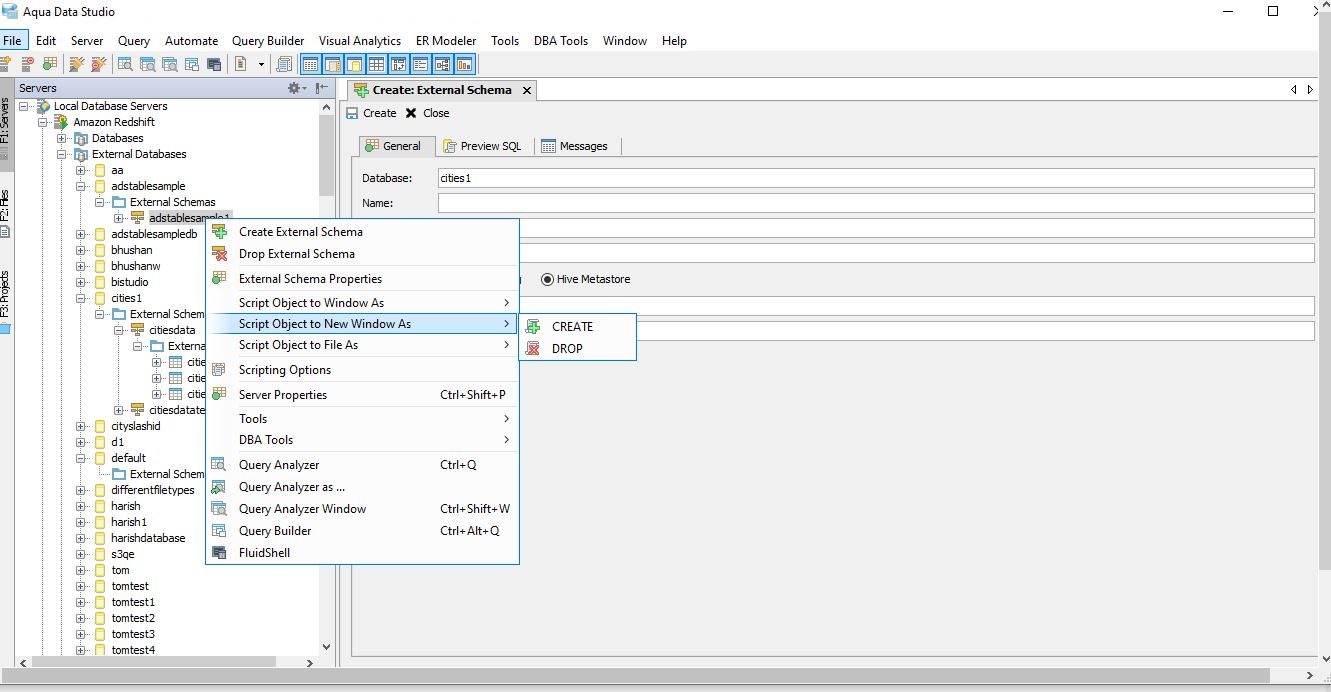The height and width of the screenshot is (692, 1331).
Task: Click the External Databases folder icon
Action: click(x=81, y=154)
